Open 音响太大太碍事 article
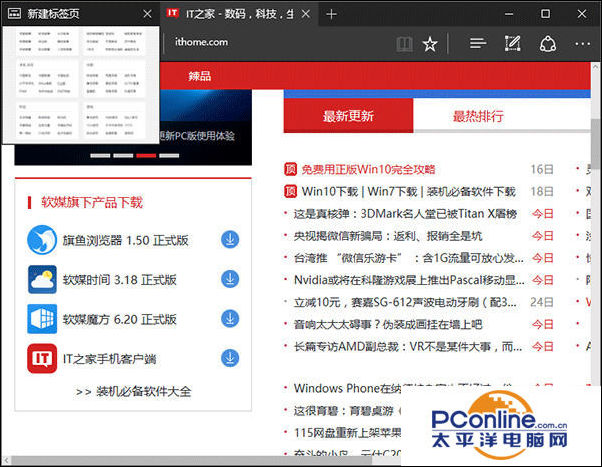This screenshot has width=602, height=467. [x=388, y=325]
